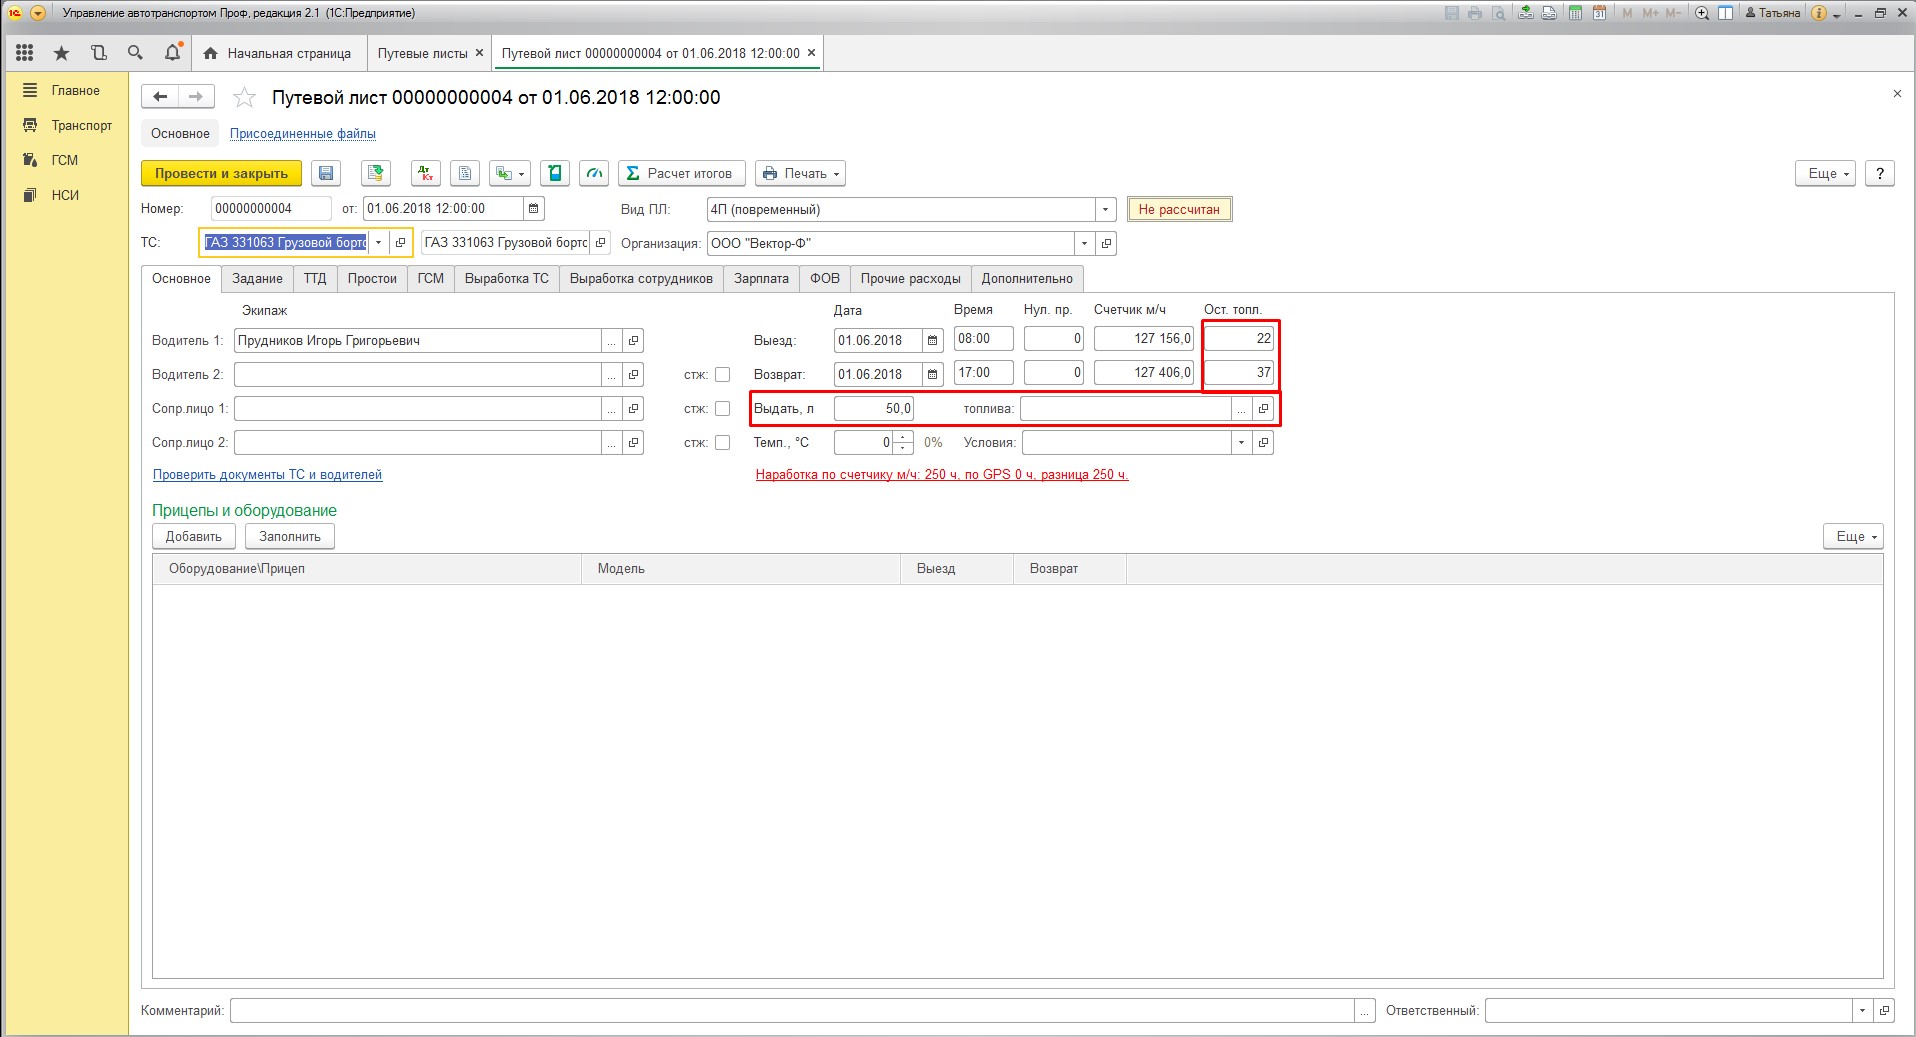Click the Комментарий input field

[x=790, y=1011]
